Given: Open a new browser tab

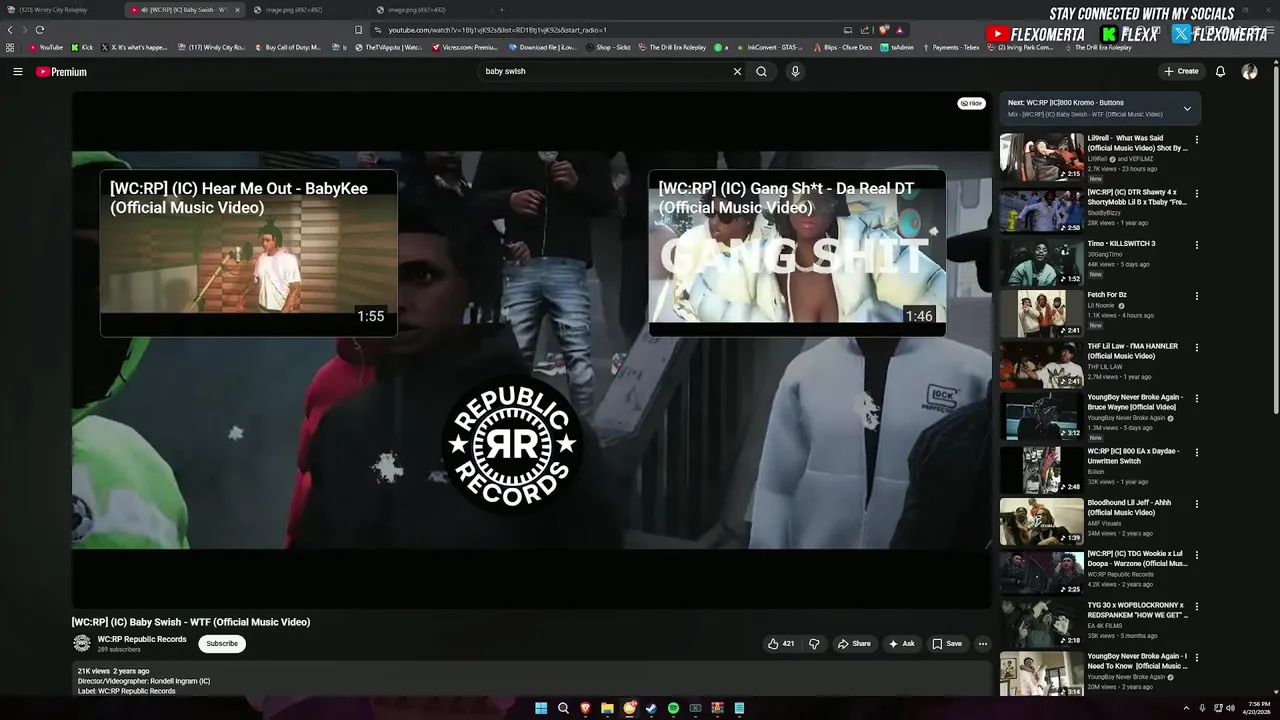Looking at the screenshot, I should click(502, 10).
